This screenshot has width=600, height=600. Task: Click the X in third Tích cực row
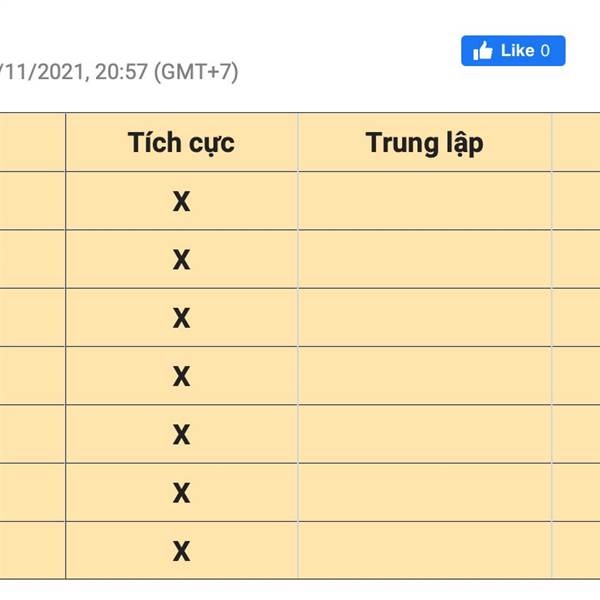(x=181, y=318)
